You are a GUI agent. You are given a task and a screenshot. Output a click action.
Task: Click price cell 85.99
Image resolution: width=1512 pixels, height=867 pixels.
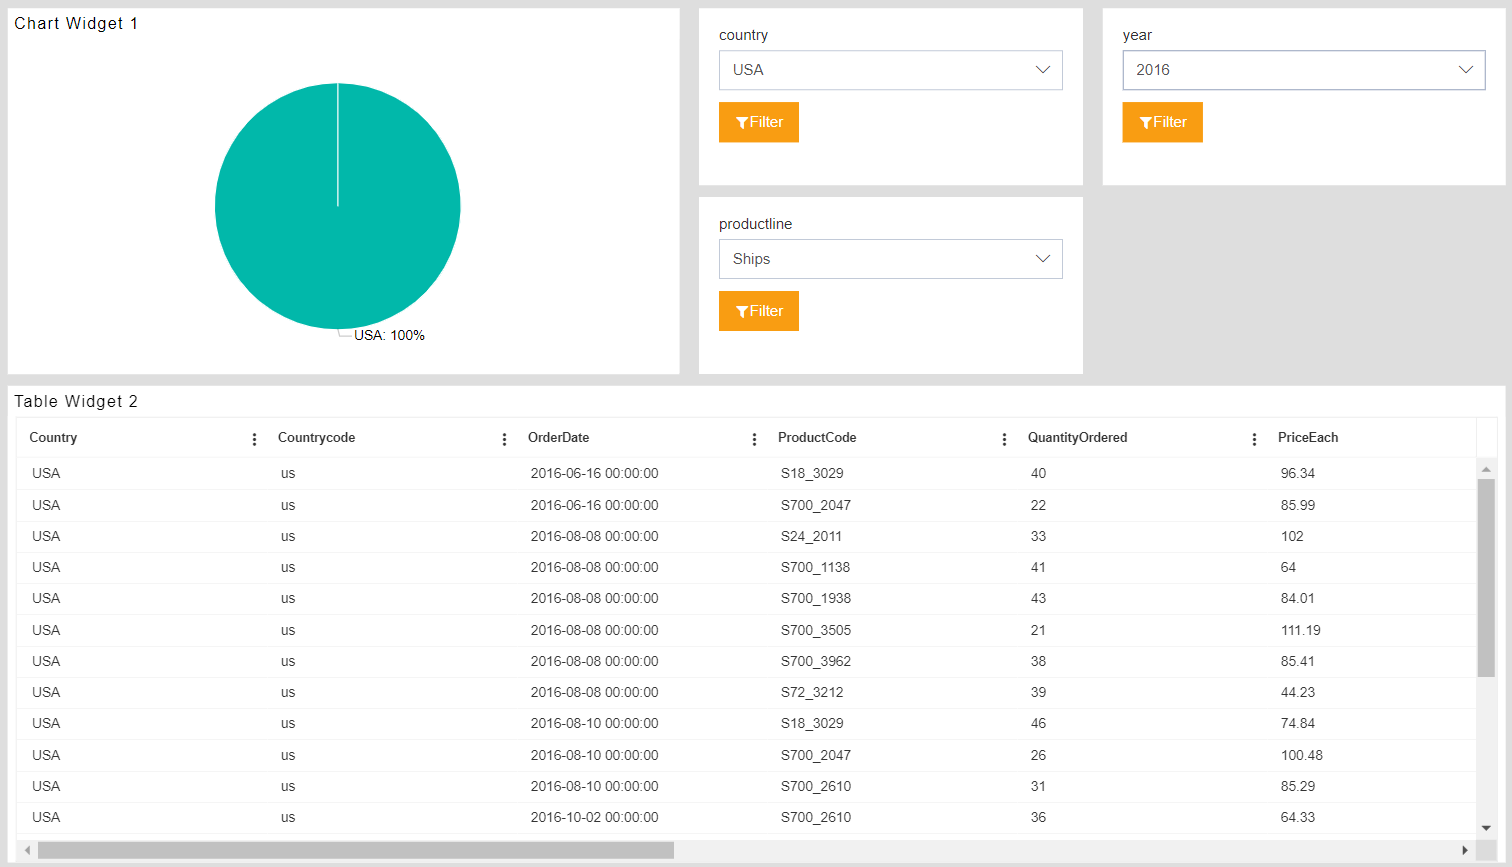point(1297,505)
